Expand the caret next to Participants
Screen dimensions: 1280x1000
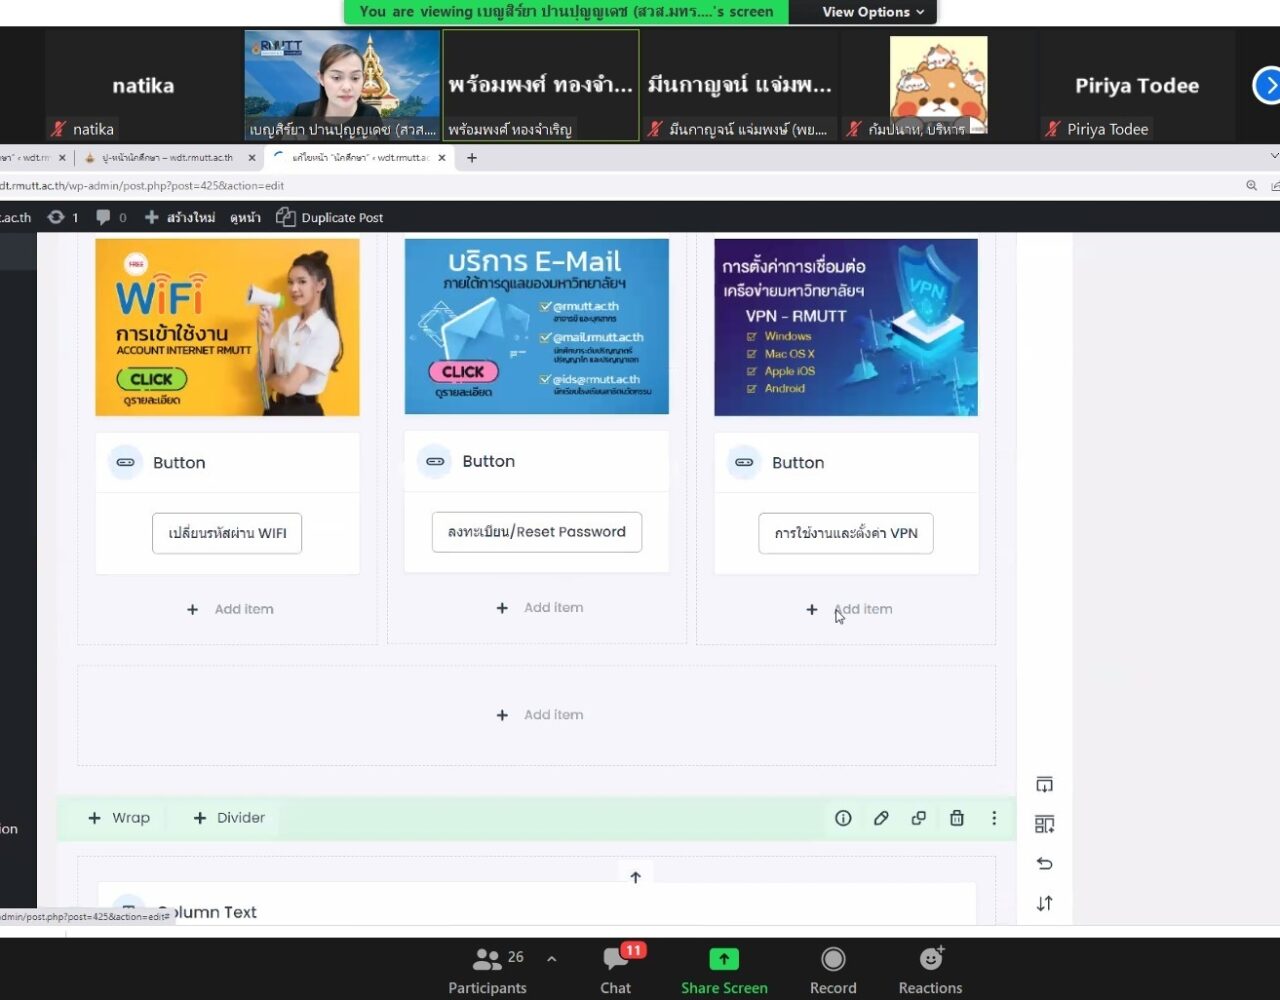pyautogui.click(x=551, y=959)
